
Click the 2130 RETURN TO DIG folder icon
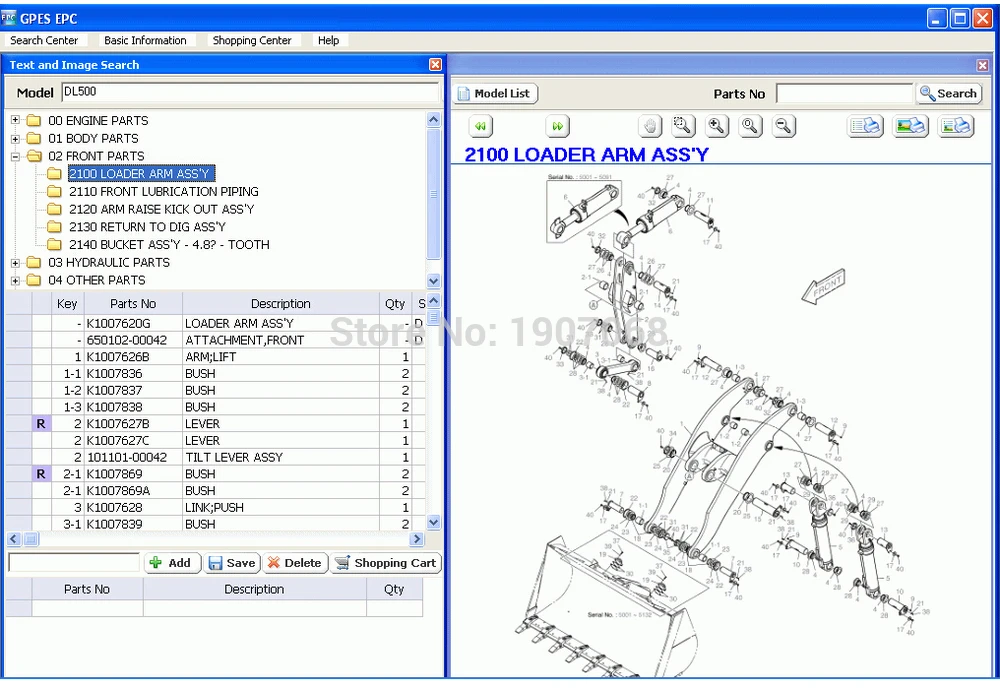click(54, 227)
